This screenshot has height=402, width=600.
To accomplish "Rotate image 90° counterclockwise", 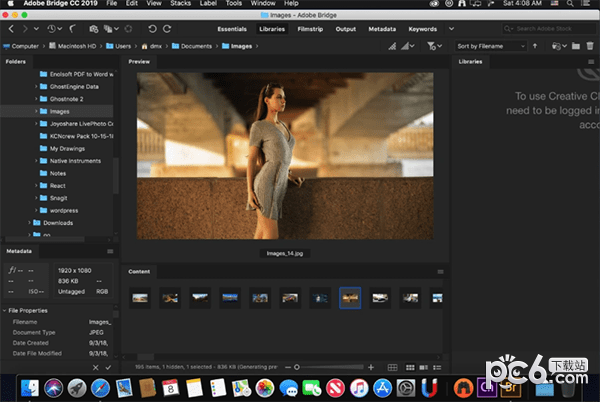I will coord(152,29).
